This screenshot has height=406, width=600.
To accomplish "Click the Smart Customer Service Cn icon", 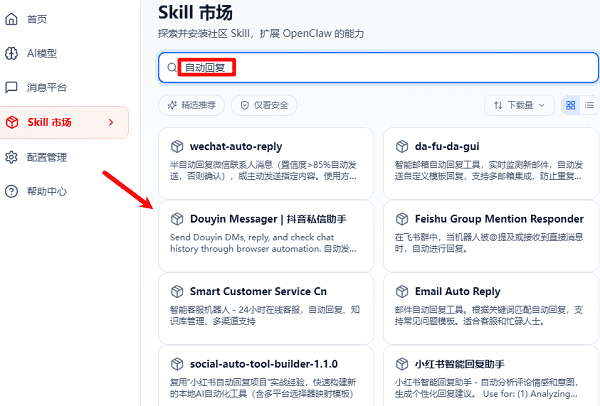I will pos(178,291).
